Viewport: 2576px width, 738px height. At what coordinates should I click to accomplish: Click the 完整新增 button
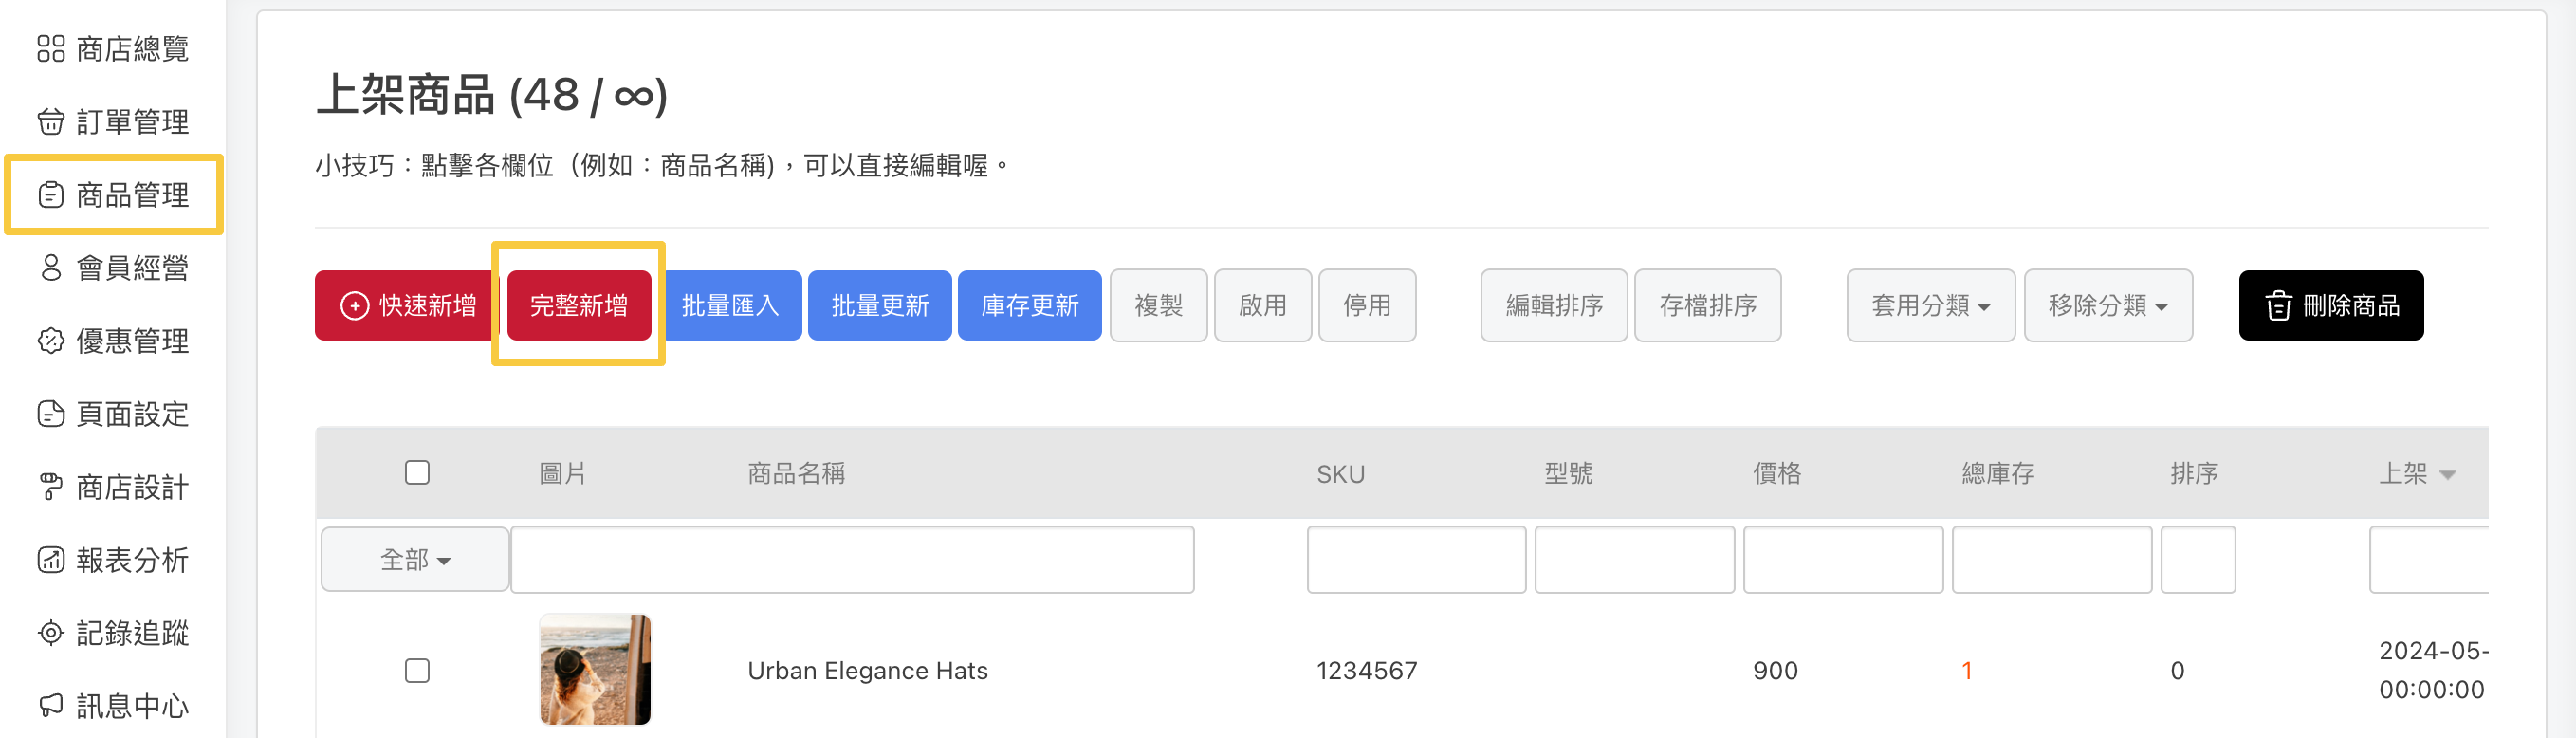tap(579, 306)
